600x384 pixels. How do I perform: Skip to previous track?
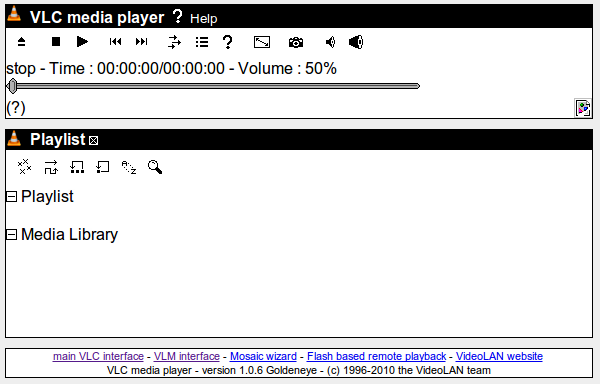(115, 42)
